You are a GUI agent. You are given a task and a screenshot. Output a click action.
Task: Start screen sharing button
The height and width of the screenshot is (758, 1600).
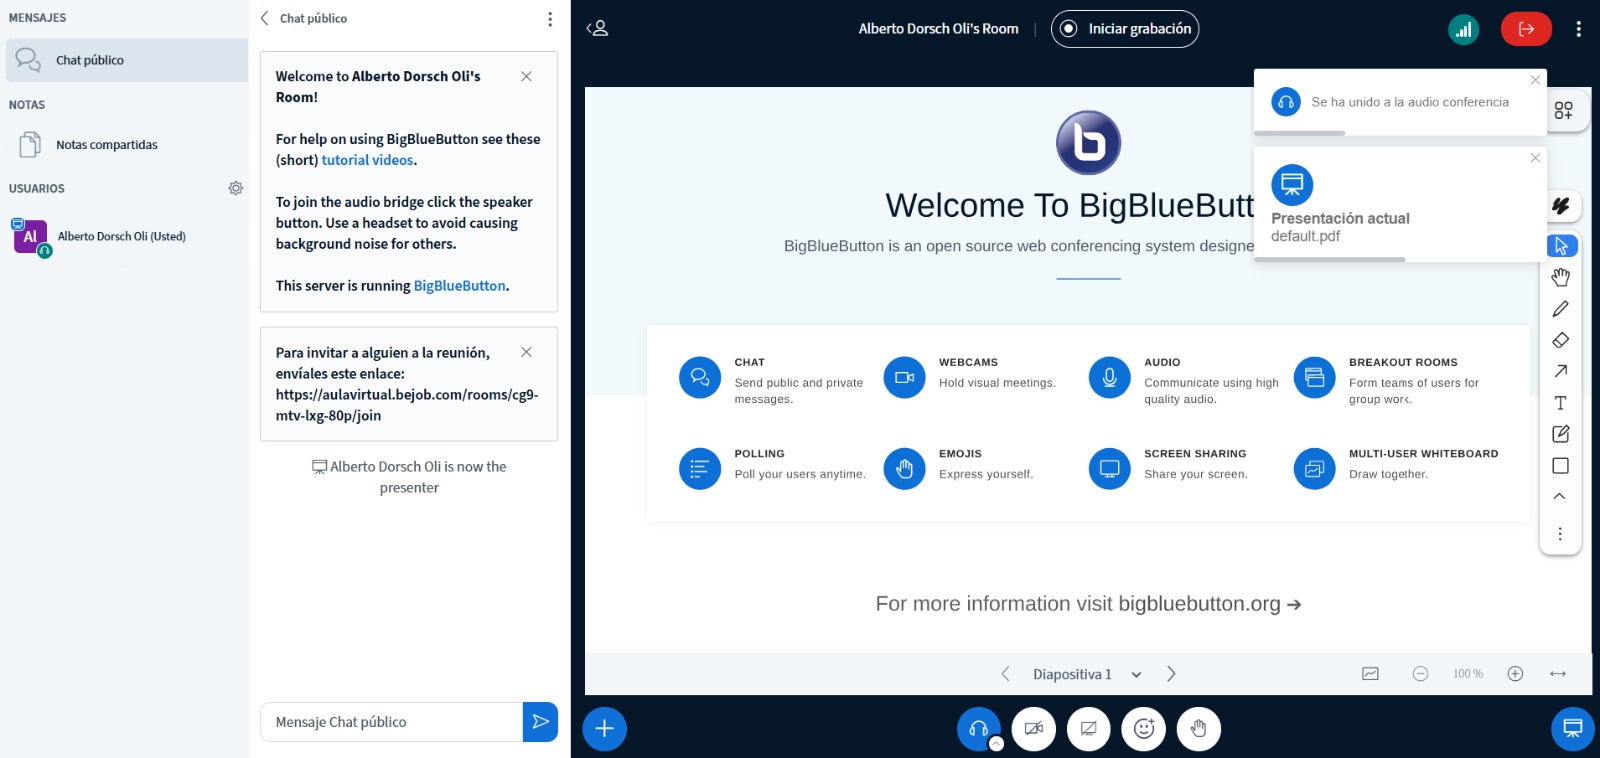(1089, 729)
